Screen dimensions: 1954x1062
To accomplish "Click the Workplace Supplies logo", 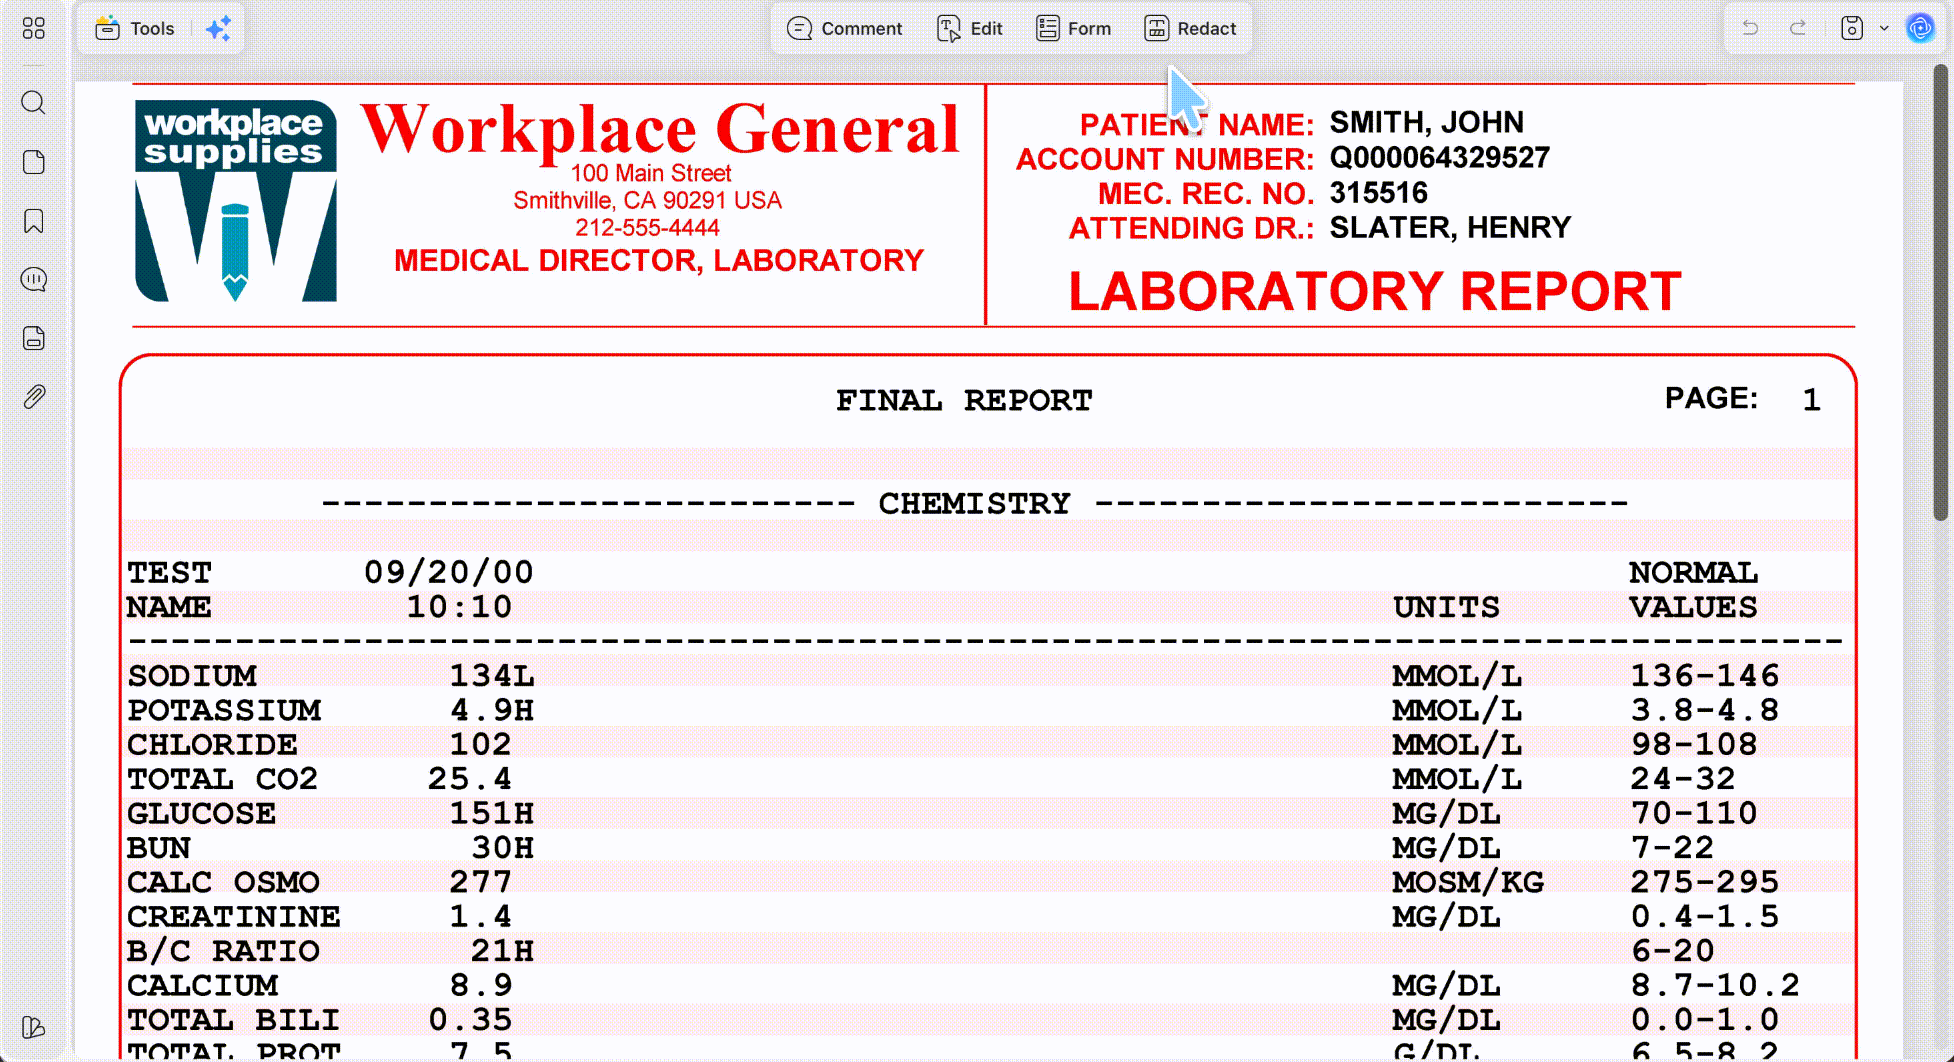I will point(236,201).
